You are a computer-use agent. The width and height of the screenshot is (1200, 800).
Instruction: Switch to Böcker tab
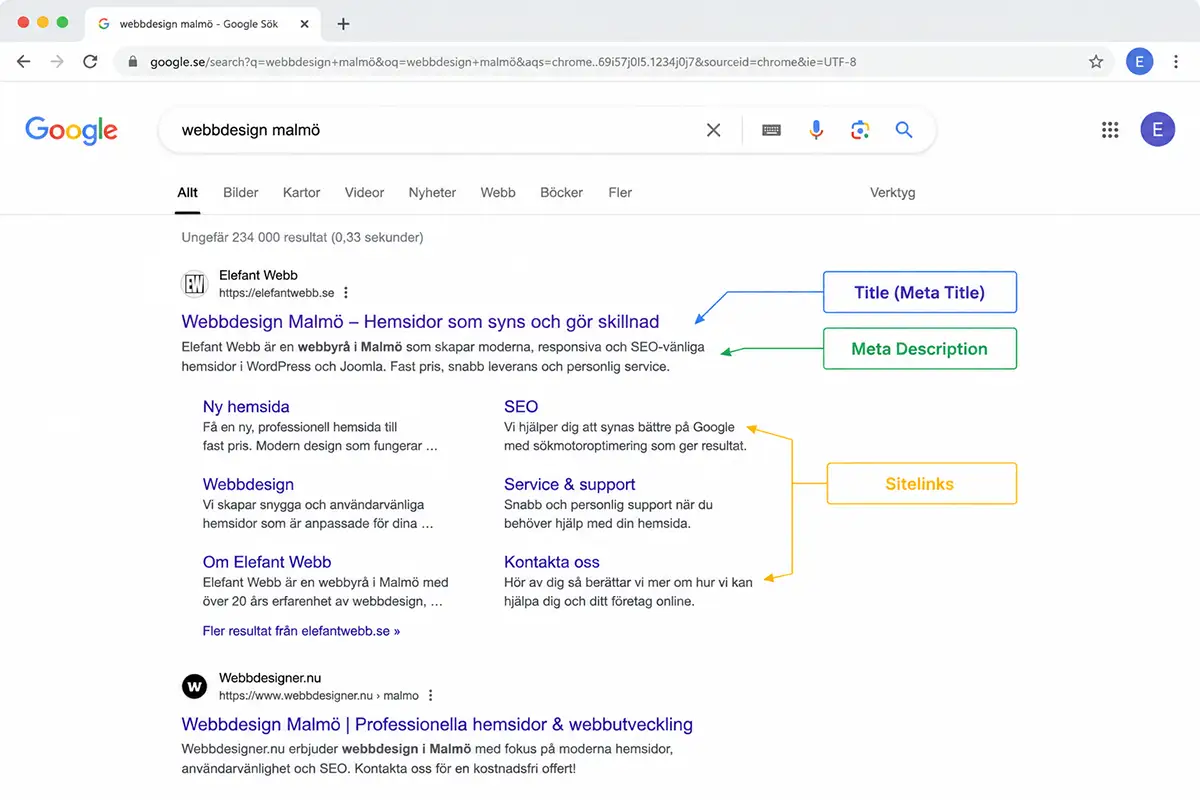click(561, 193)
